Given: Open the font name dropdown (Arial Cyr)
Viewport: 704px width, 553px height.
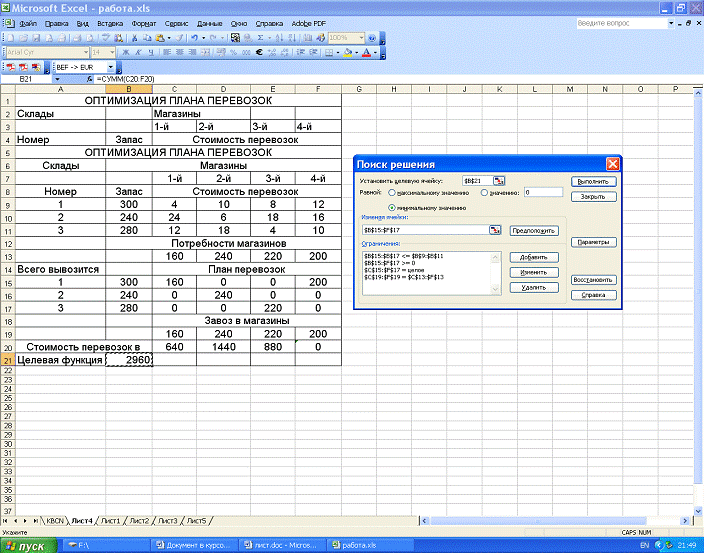Looking at the screenshot, I should 84,52.
